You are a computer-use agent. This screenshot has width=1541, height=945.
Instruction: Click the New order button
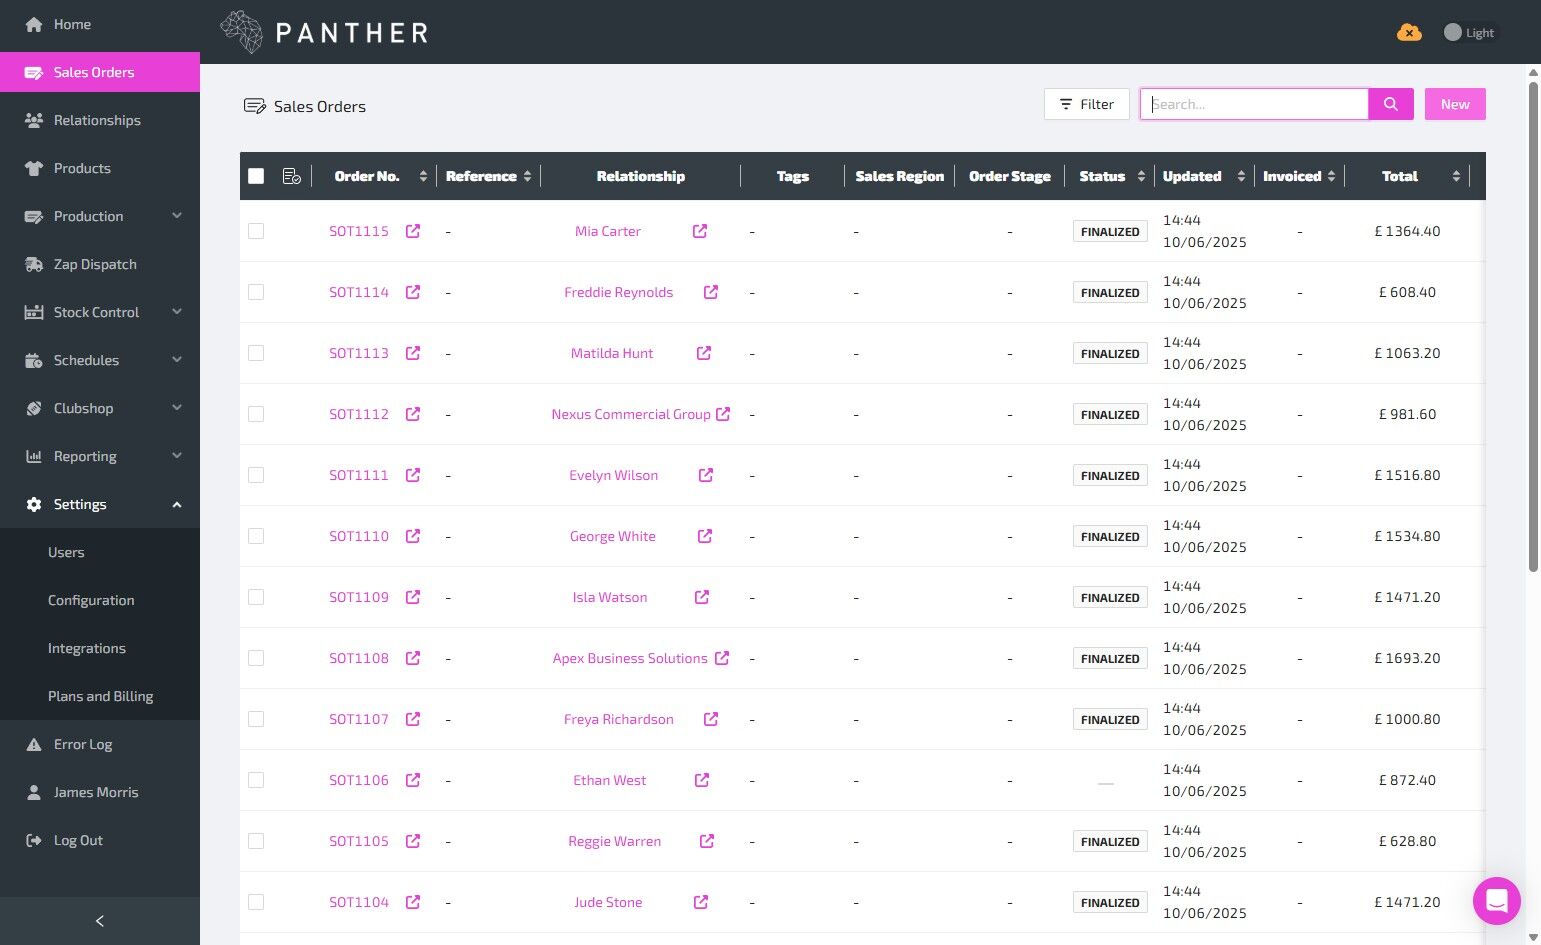1455,104
